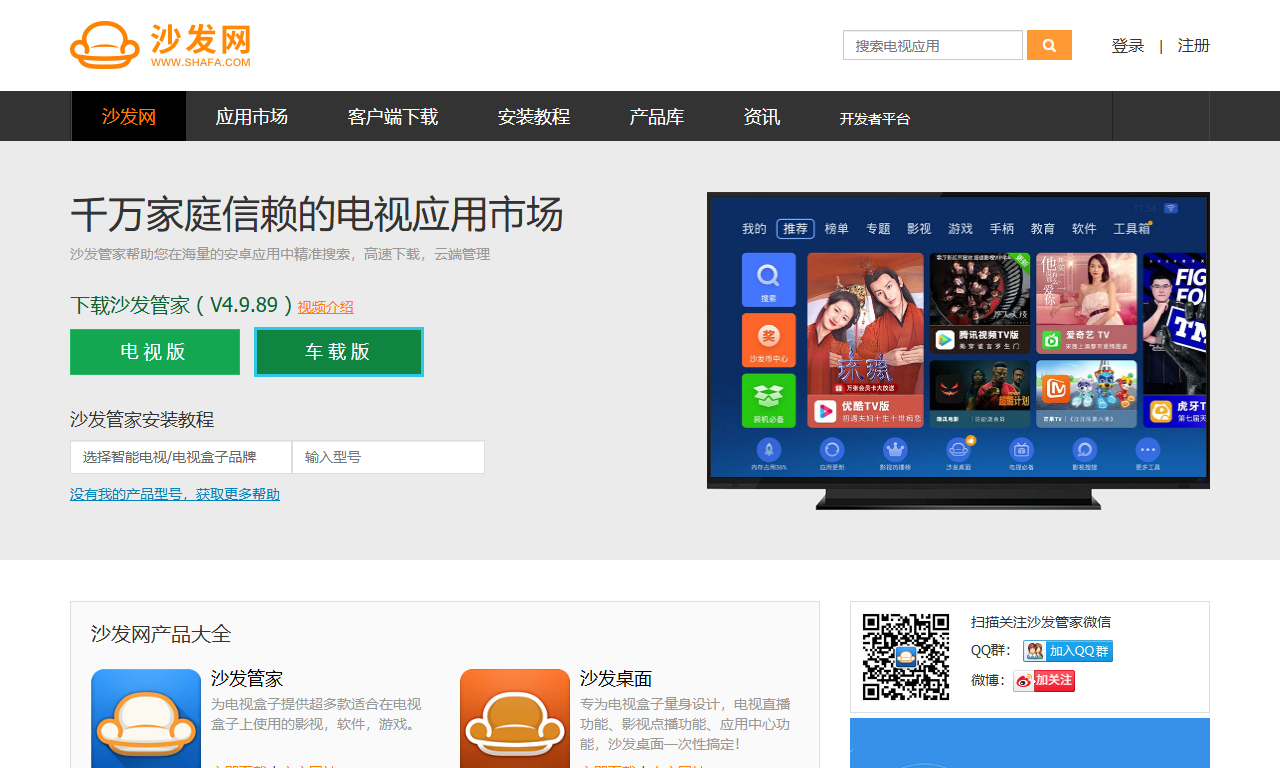Select the 沙发网 navigation tab
The width and height of the screenshot is (1280, 768).
click(x=129, y=116)
